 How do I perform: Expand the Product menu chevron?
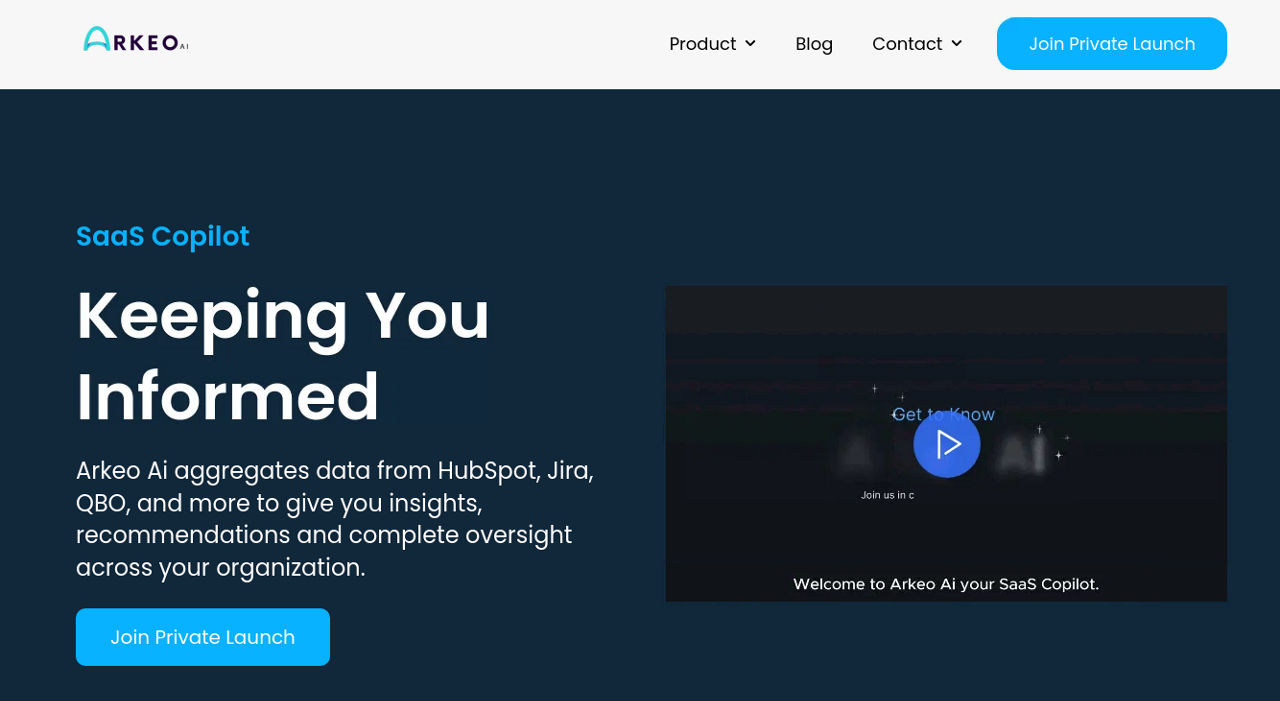(x=750, y=44)
